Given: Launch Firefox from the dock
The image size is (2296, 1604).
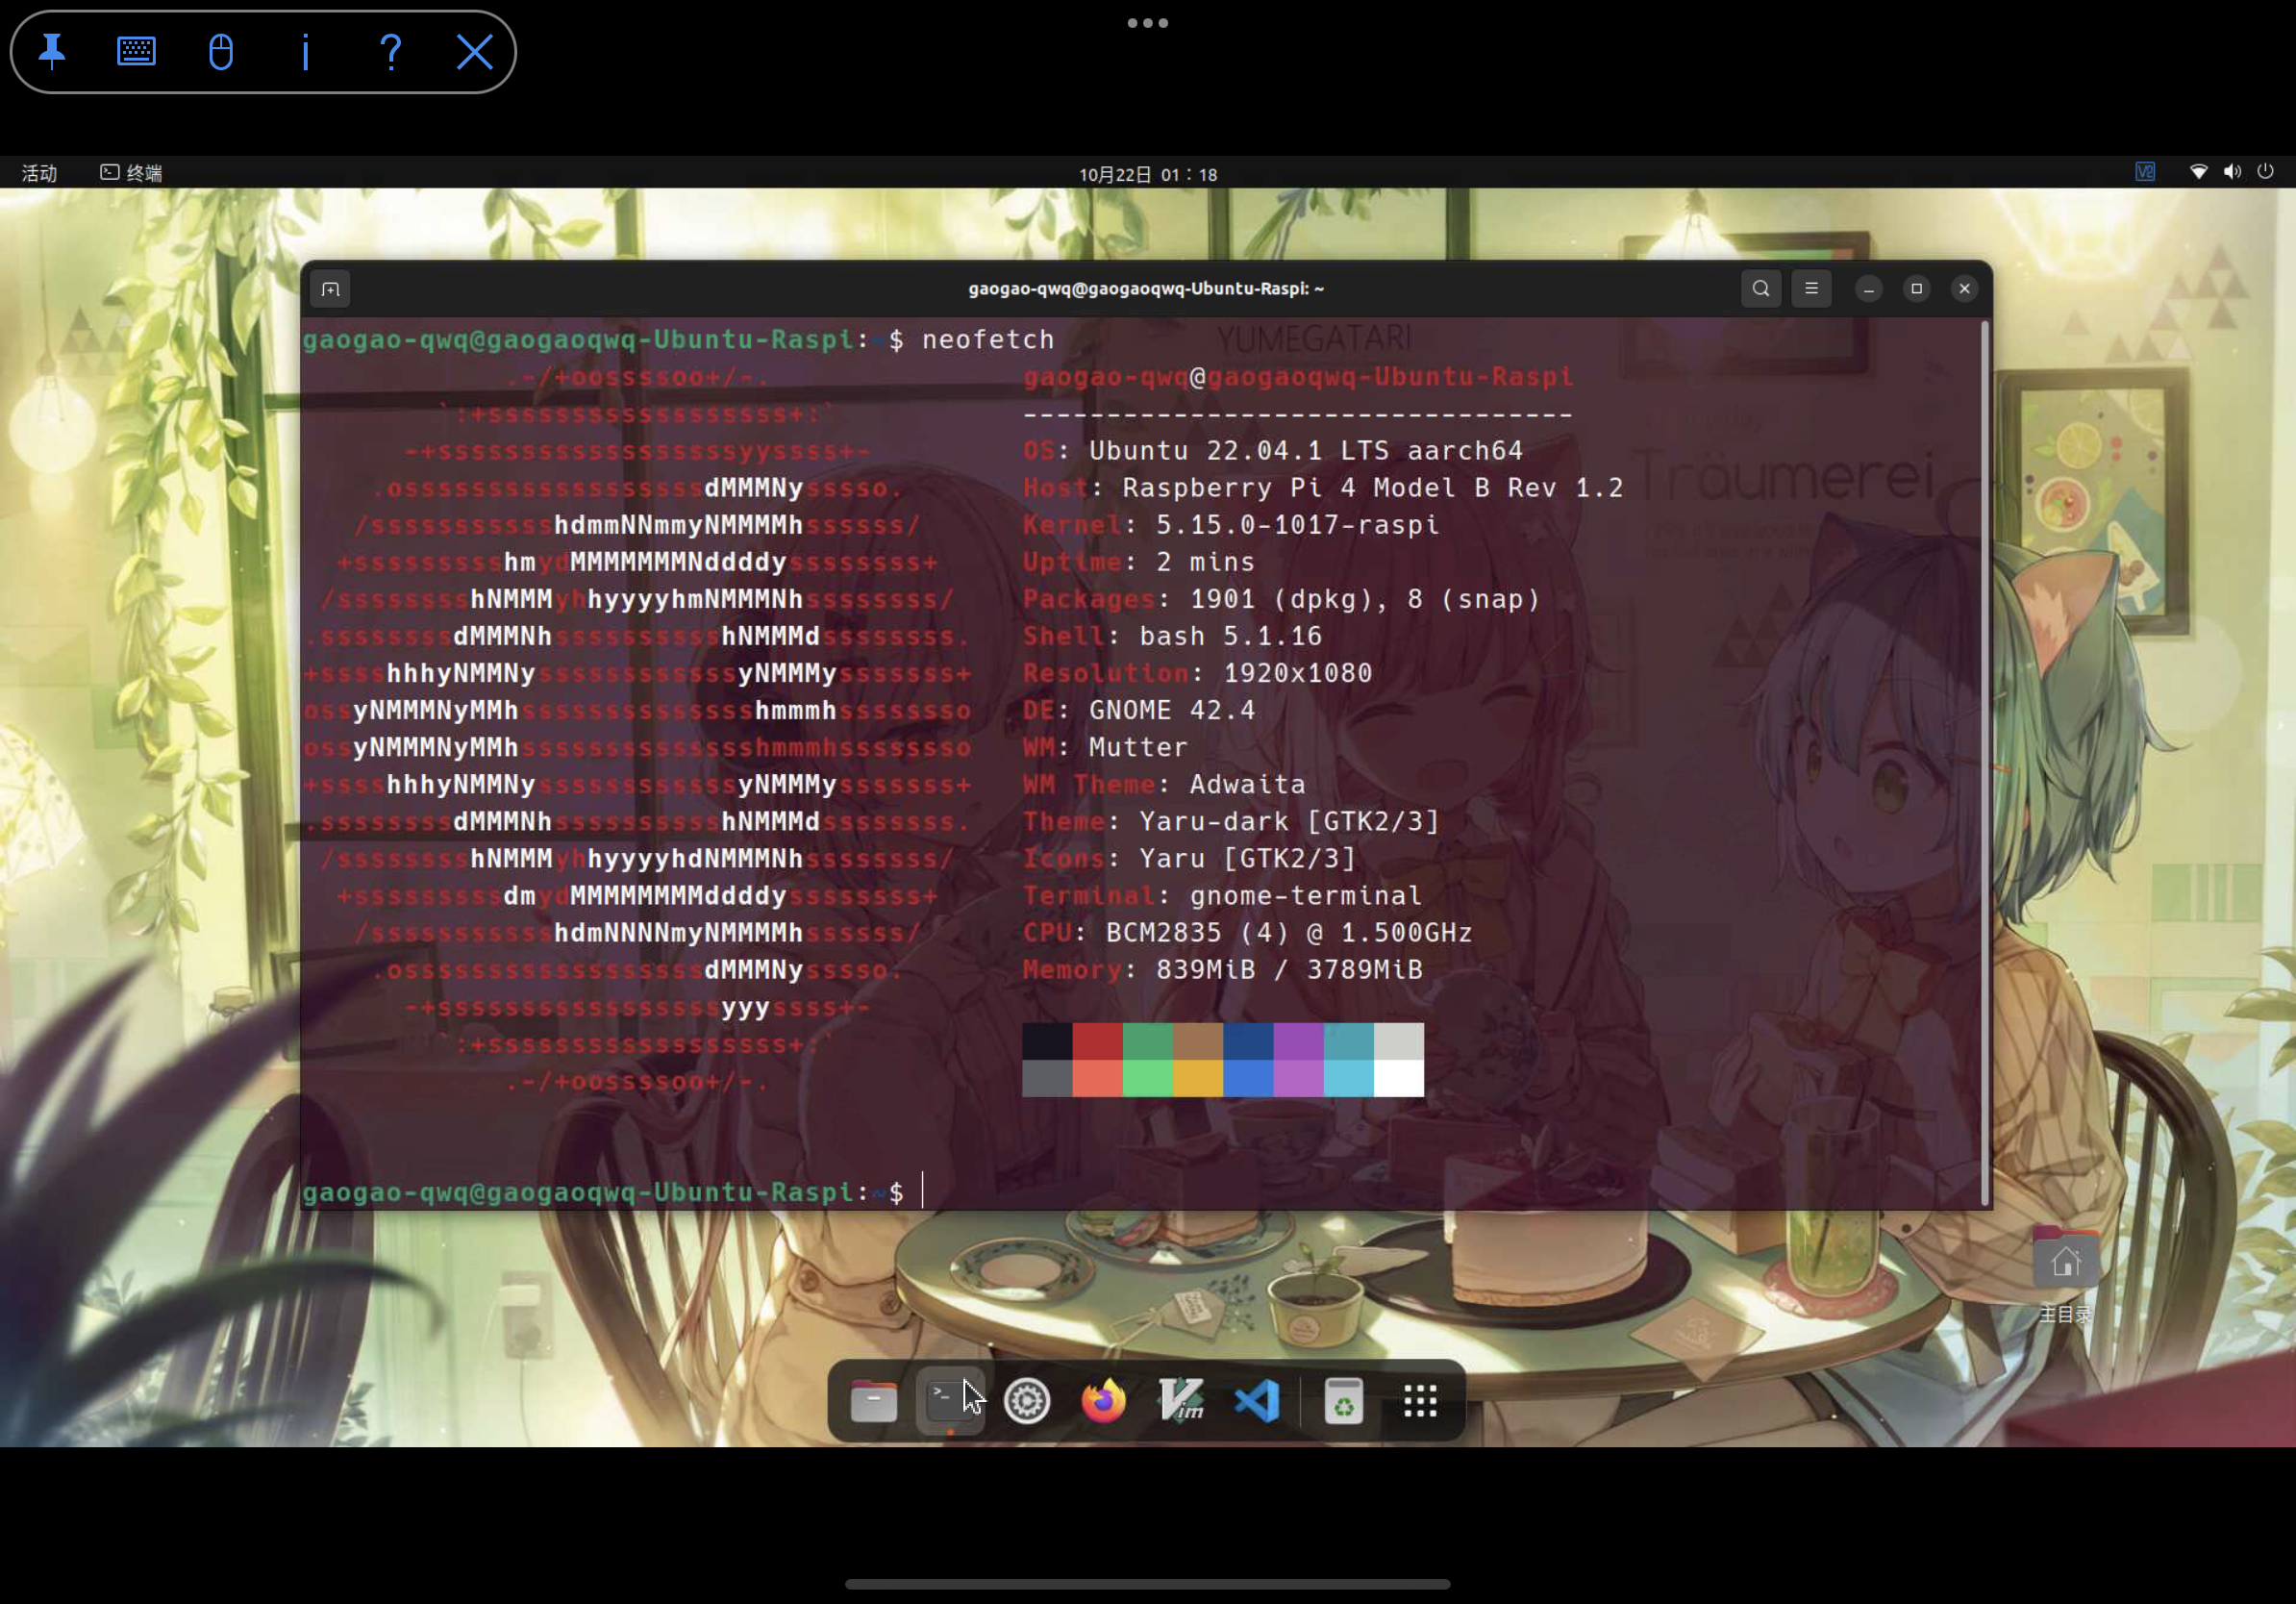Looking at the screenshot, I should tap(1103, 1400).
